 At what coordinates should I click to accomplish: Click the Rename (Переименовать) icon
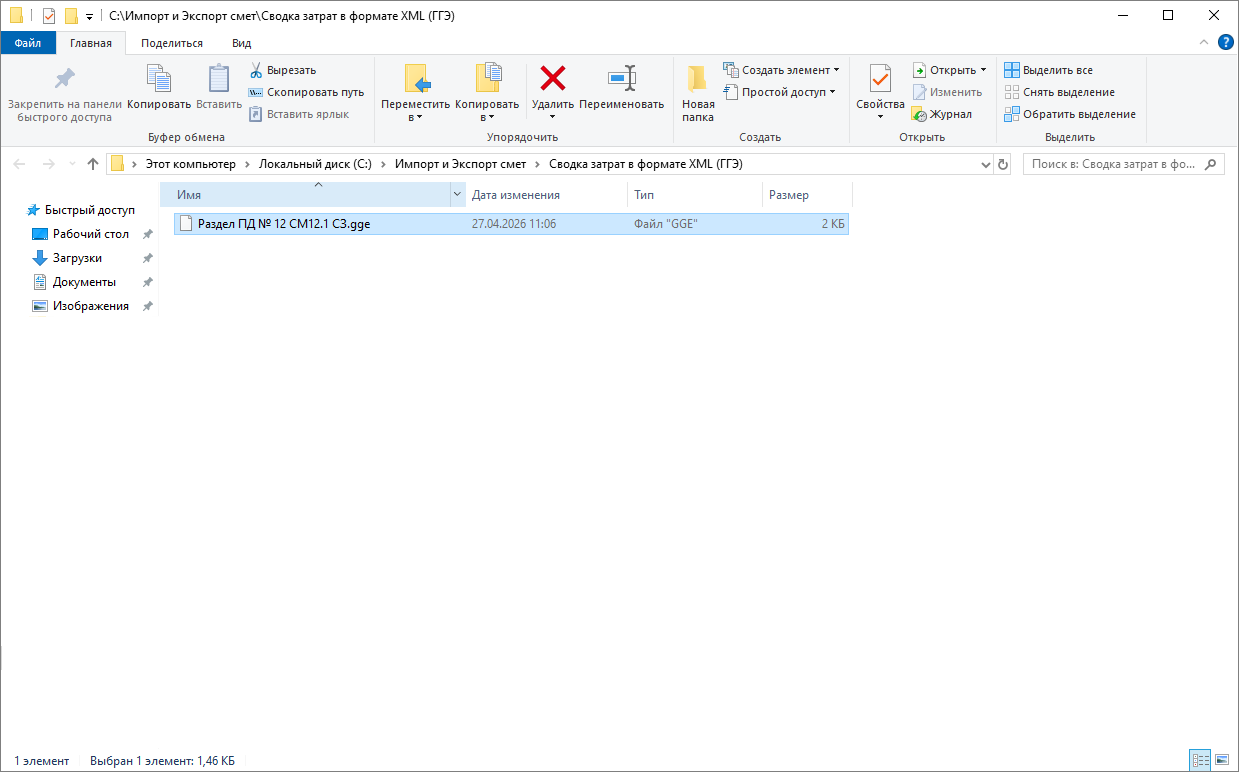tap(621, 78)
